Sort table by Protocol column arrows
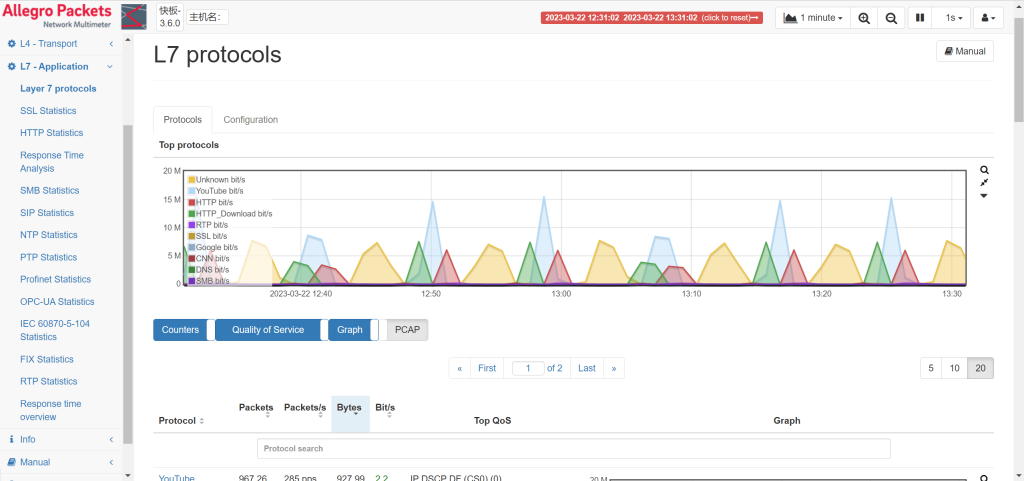This screenshot has width=1024, height=481. point(202,421)
